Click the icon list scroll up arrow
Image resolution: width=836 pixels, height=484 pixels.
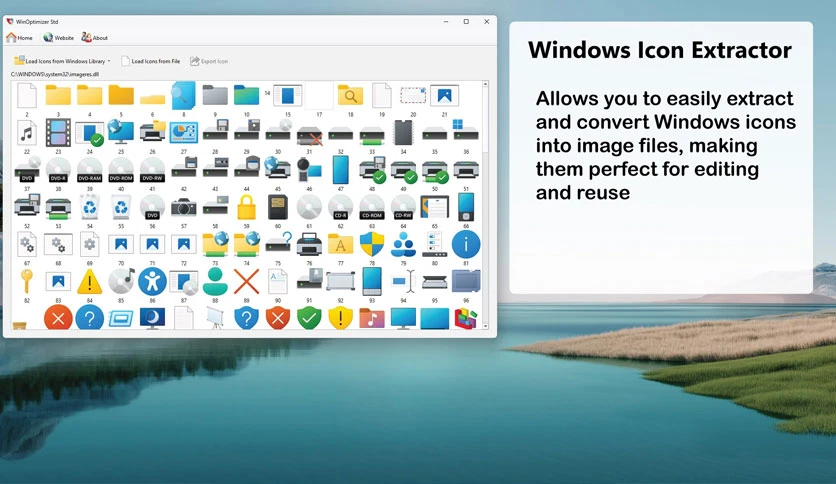click(485, 84)
